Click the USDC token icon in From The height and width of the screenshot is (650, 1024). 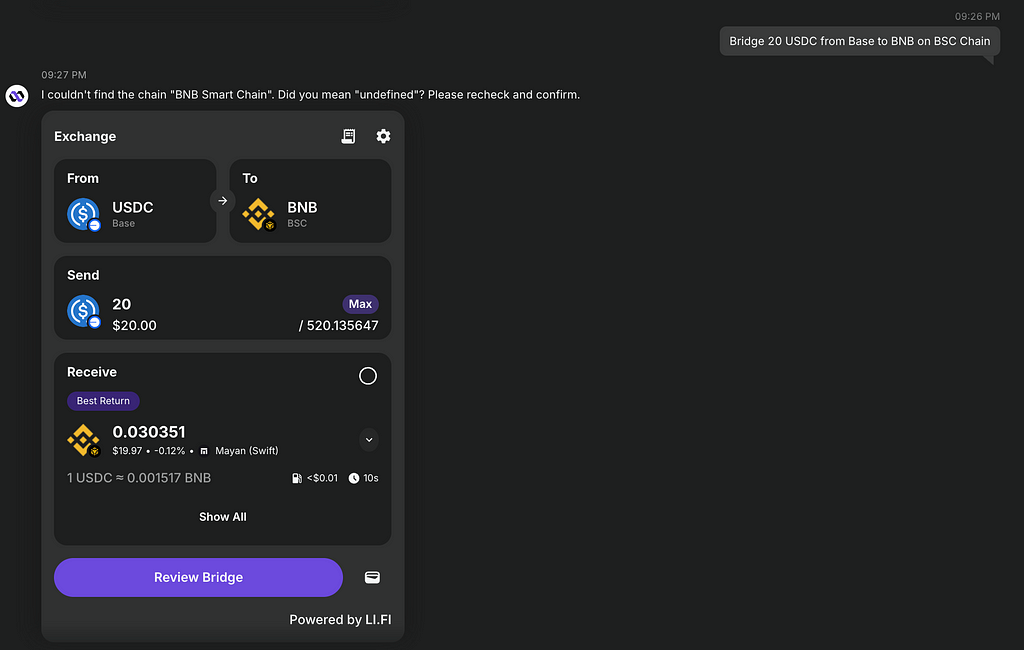(84, 214)
